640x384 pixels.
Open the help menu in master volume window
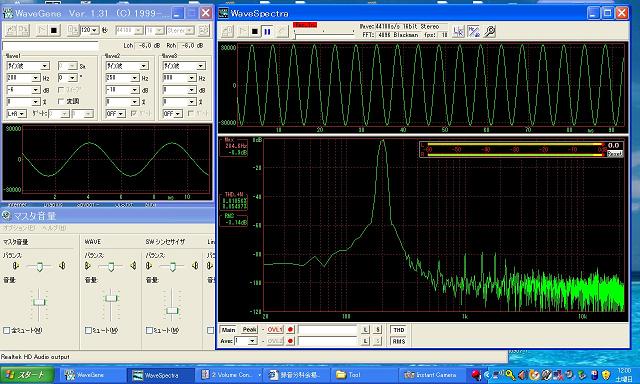pyautogui.click(x=53, y=228)
